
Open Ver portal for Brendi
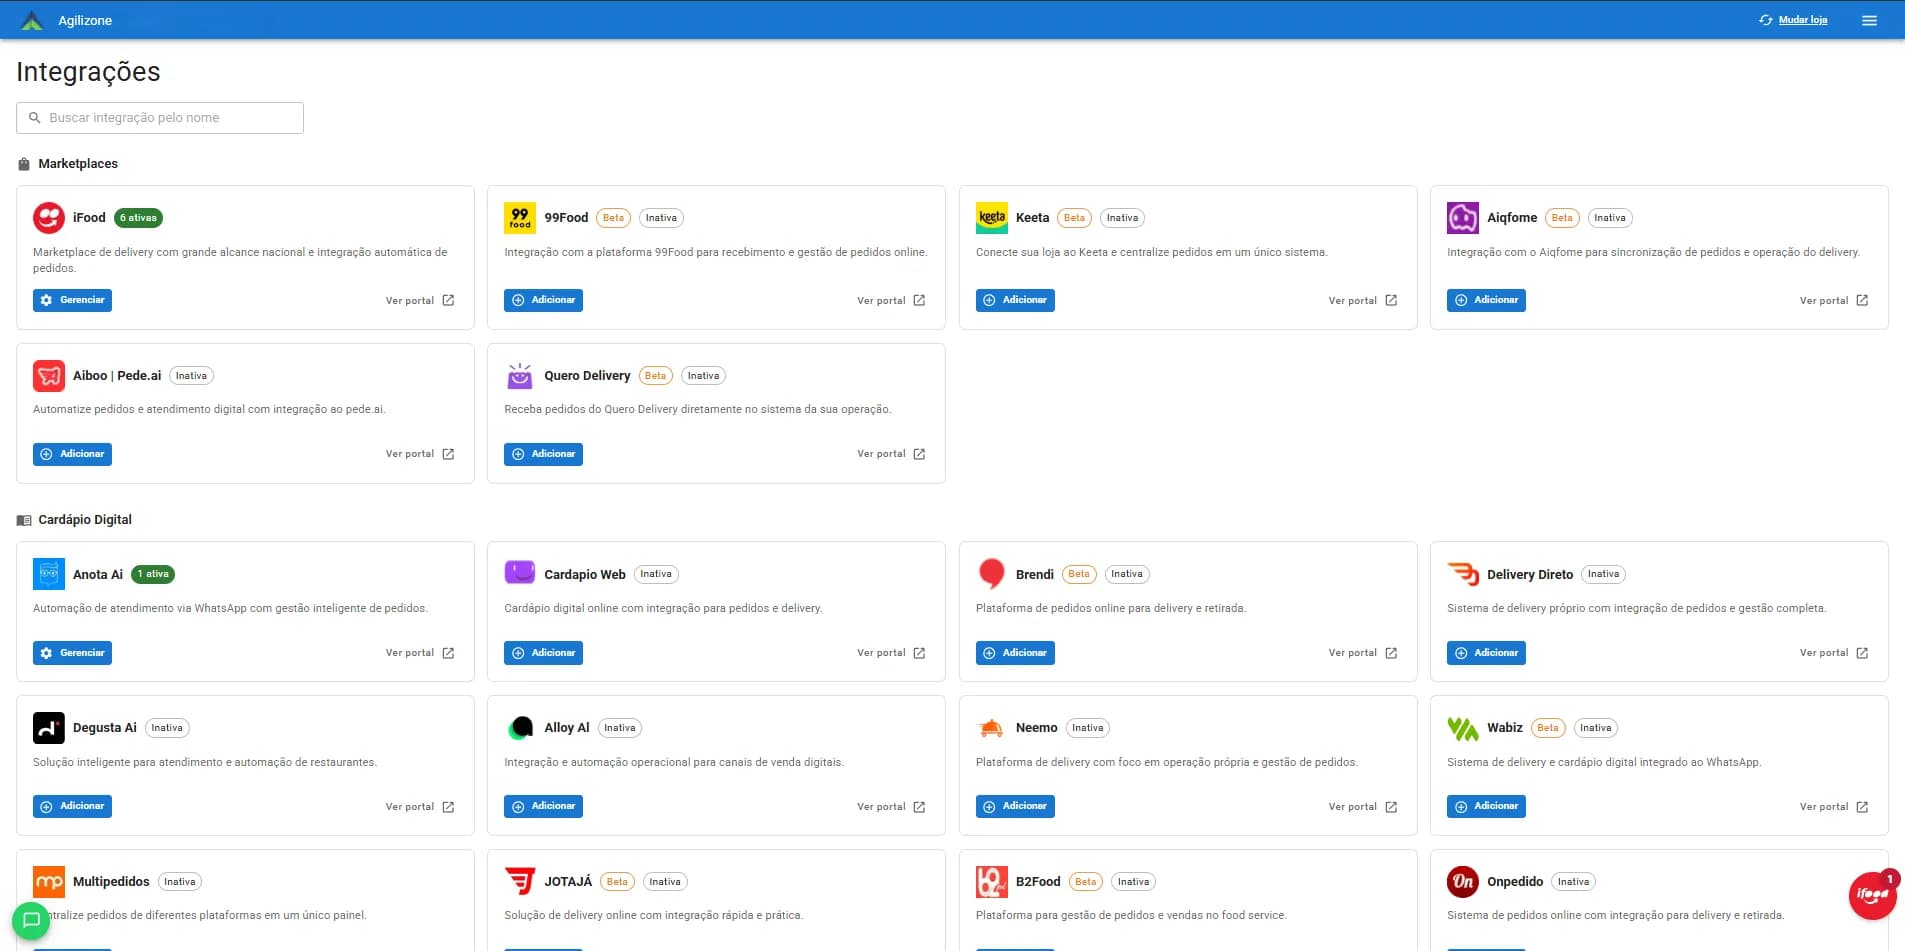click(x=1363, y=653)
